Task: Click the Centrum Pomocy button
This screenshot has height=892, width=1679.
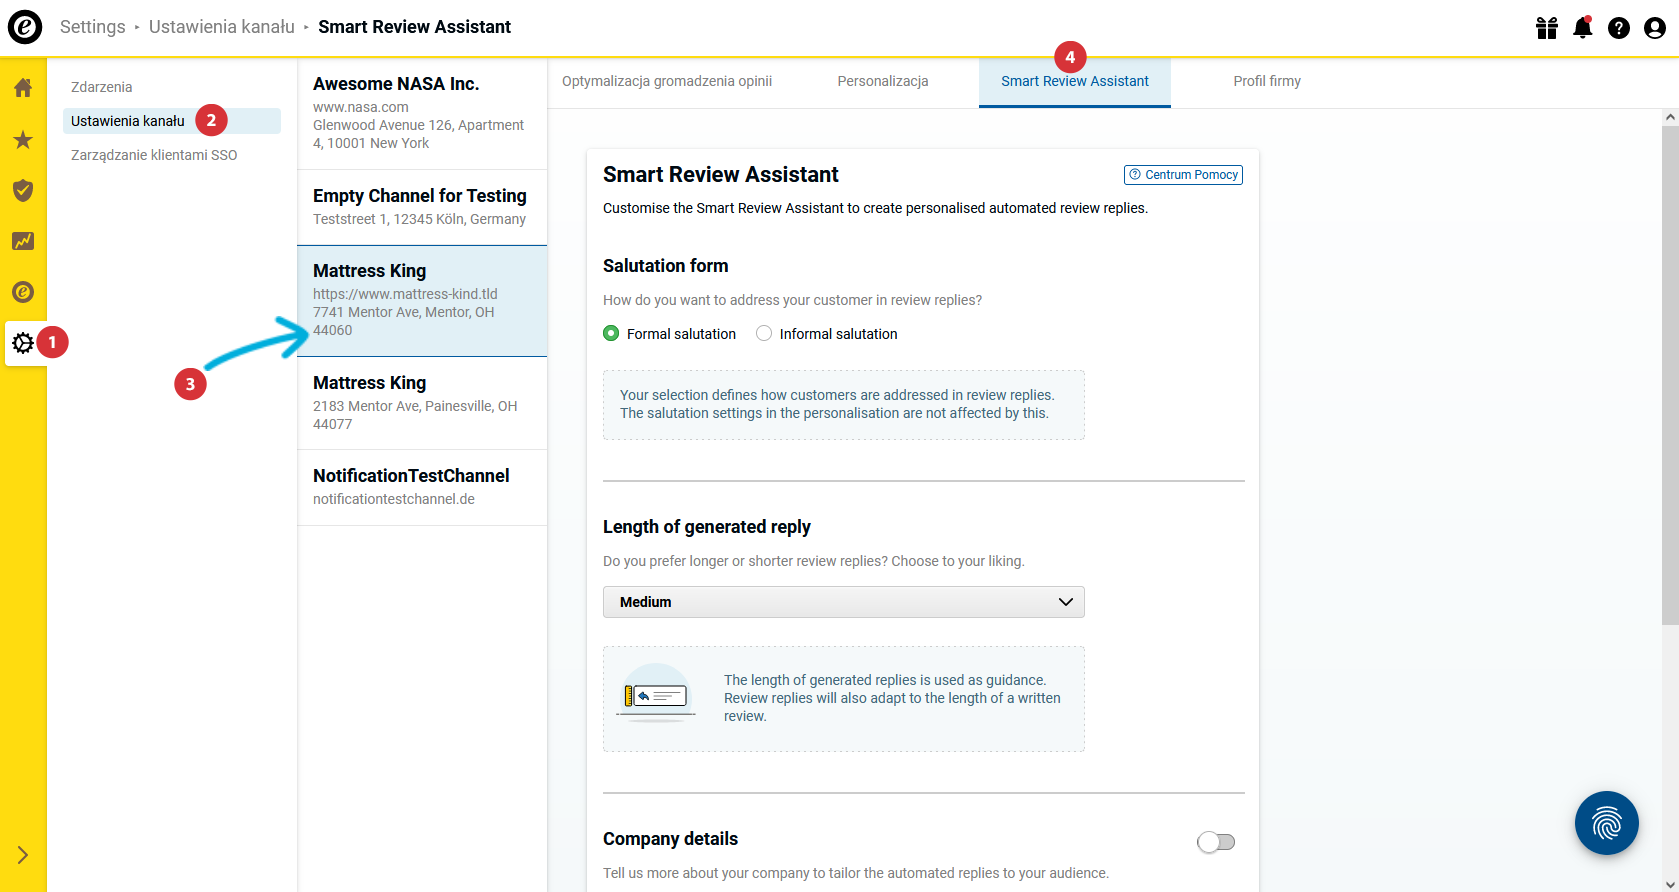Action: (x=1183, y=175)
